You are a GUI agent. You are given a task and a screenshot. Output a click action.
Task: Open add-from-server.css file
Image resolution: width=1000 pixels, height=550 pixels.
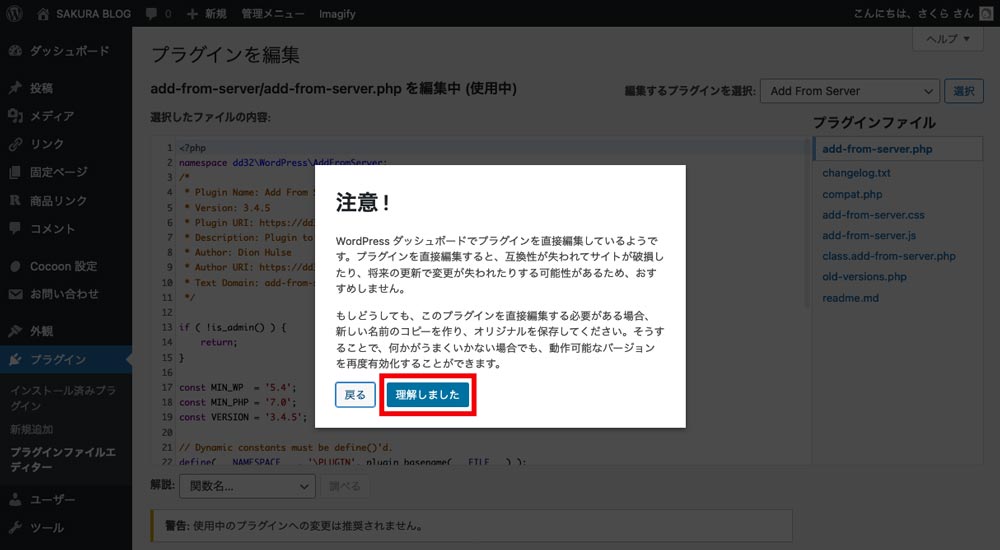873,215
